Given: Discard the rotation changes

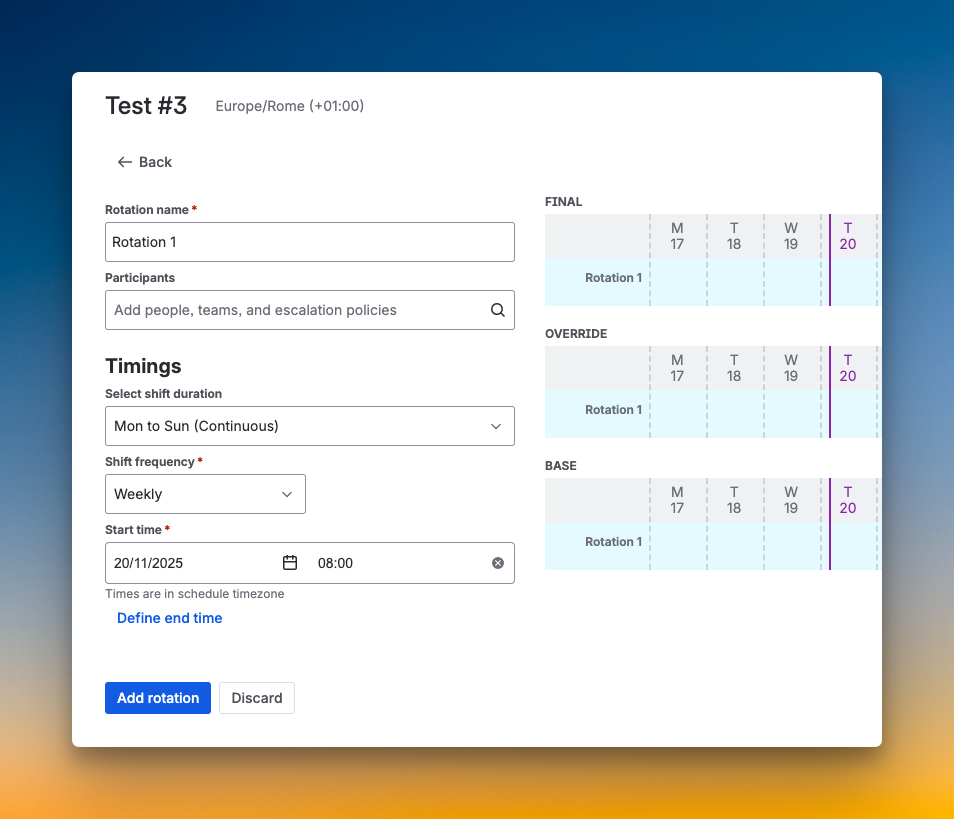Looking at the screenshot, I should [256, 698].
